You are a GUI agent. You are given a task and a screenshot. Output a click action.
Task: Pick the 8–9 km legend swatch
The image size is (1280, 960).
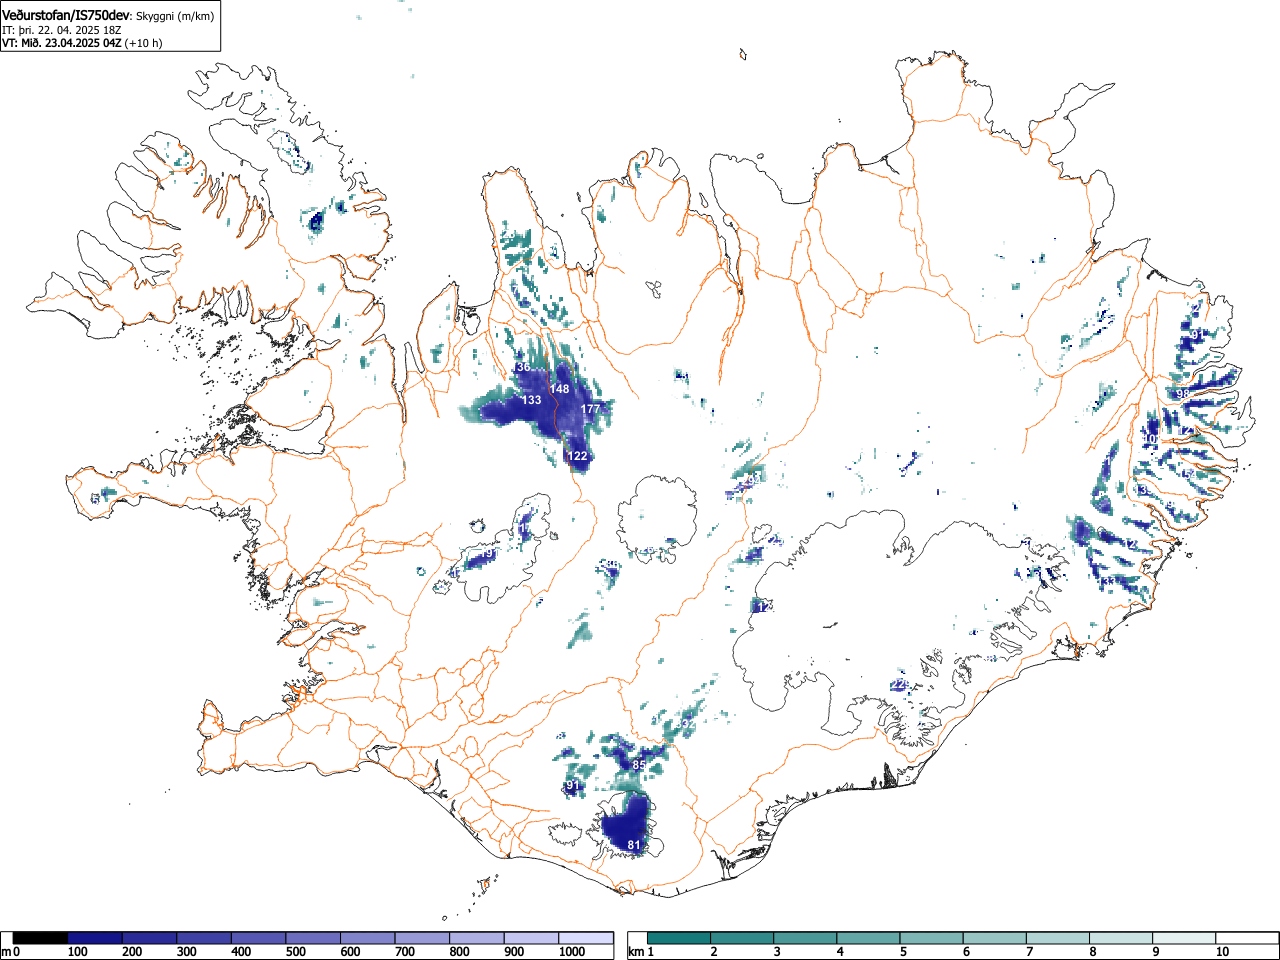coord(1121,938)
